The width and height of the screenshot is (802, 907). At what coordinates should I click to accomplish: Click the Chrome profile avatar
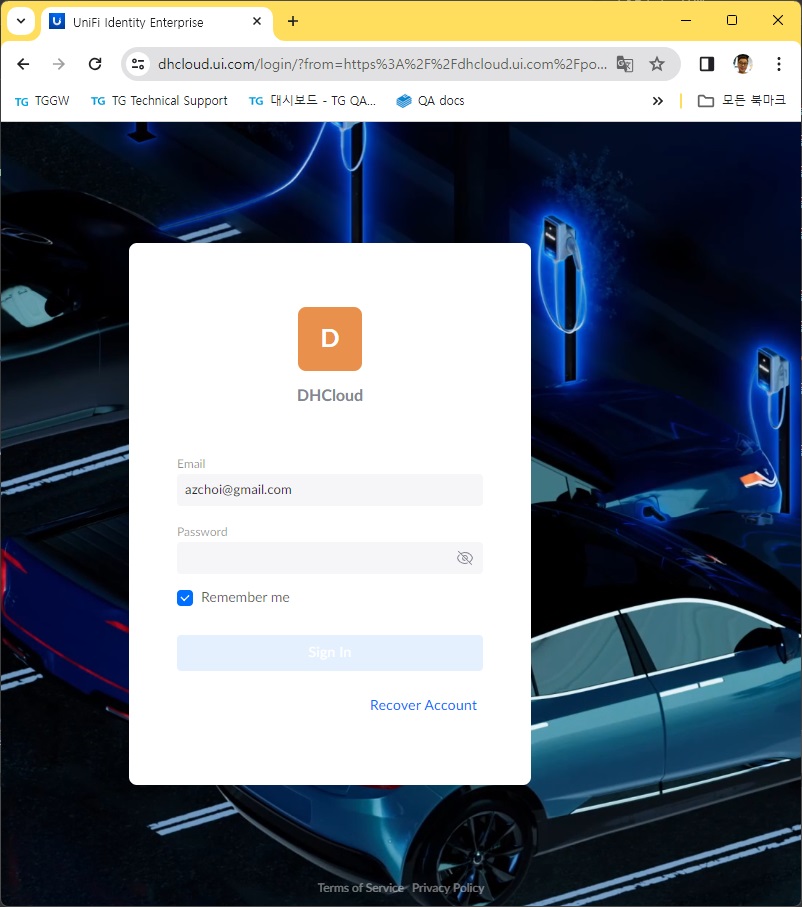[742, 64]
